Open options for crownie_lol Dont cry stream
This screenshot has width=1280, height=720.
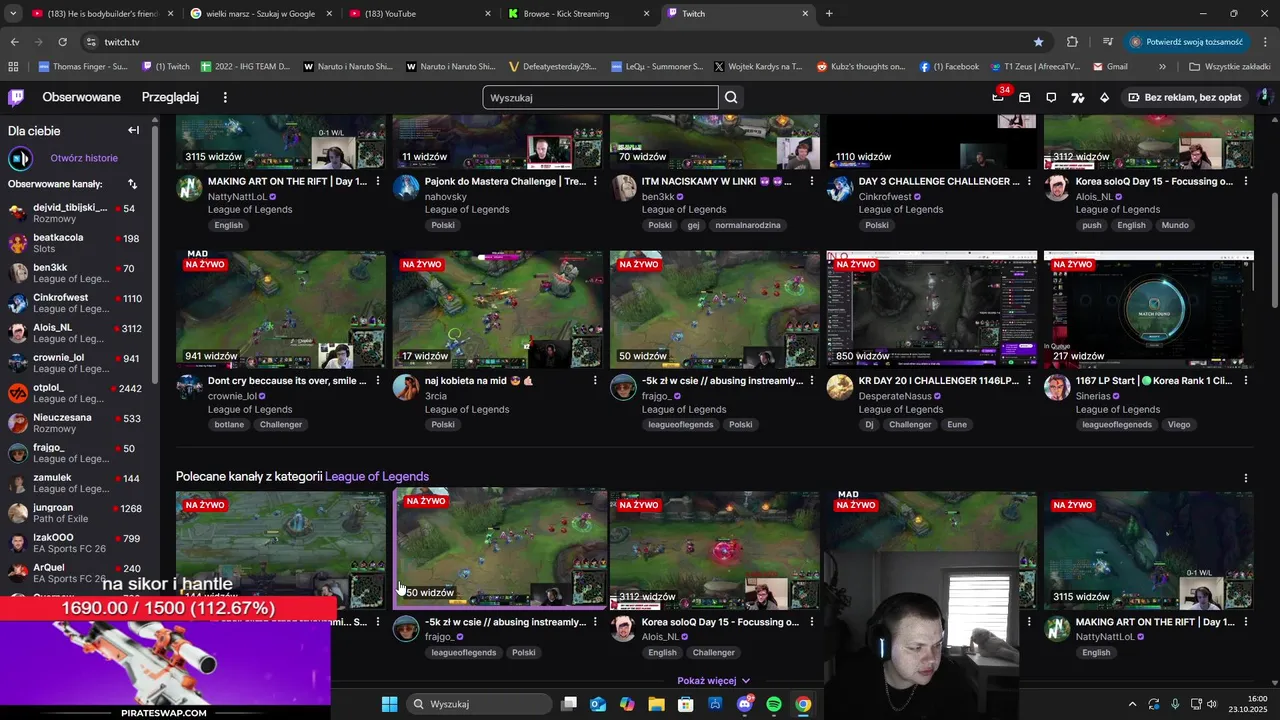377,381
